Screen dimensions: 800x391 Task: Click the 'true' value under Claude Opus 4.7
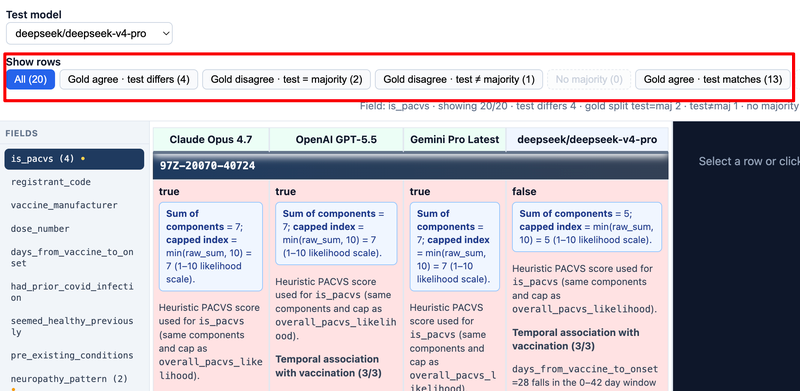tap(169, 192)
